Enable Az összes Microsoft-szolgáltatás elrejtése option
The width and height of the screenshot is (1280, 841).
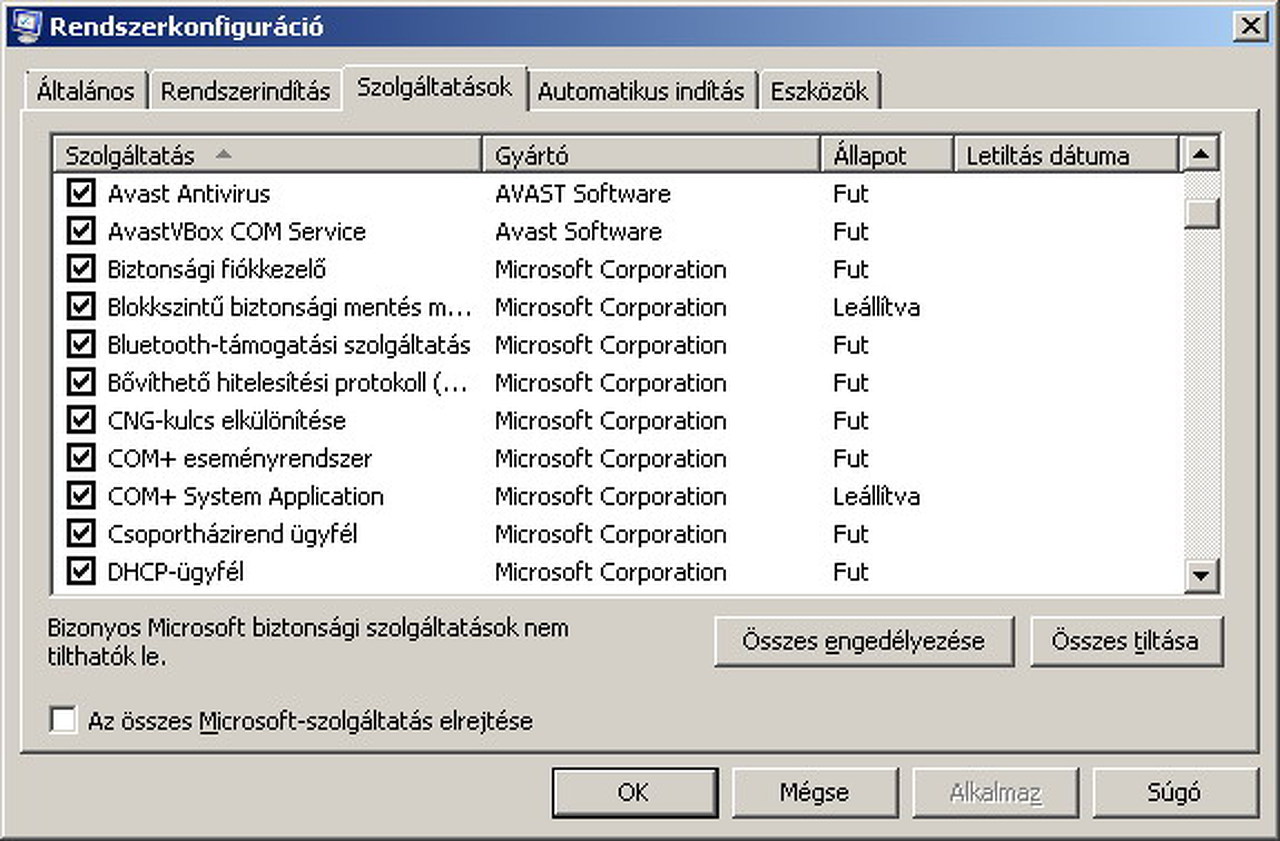[64, 720]
